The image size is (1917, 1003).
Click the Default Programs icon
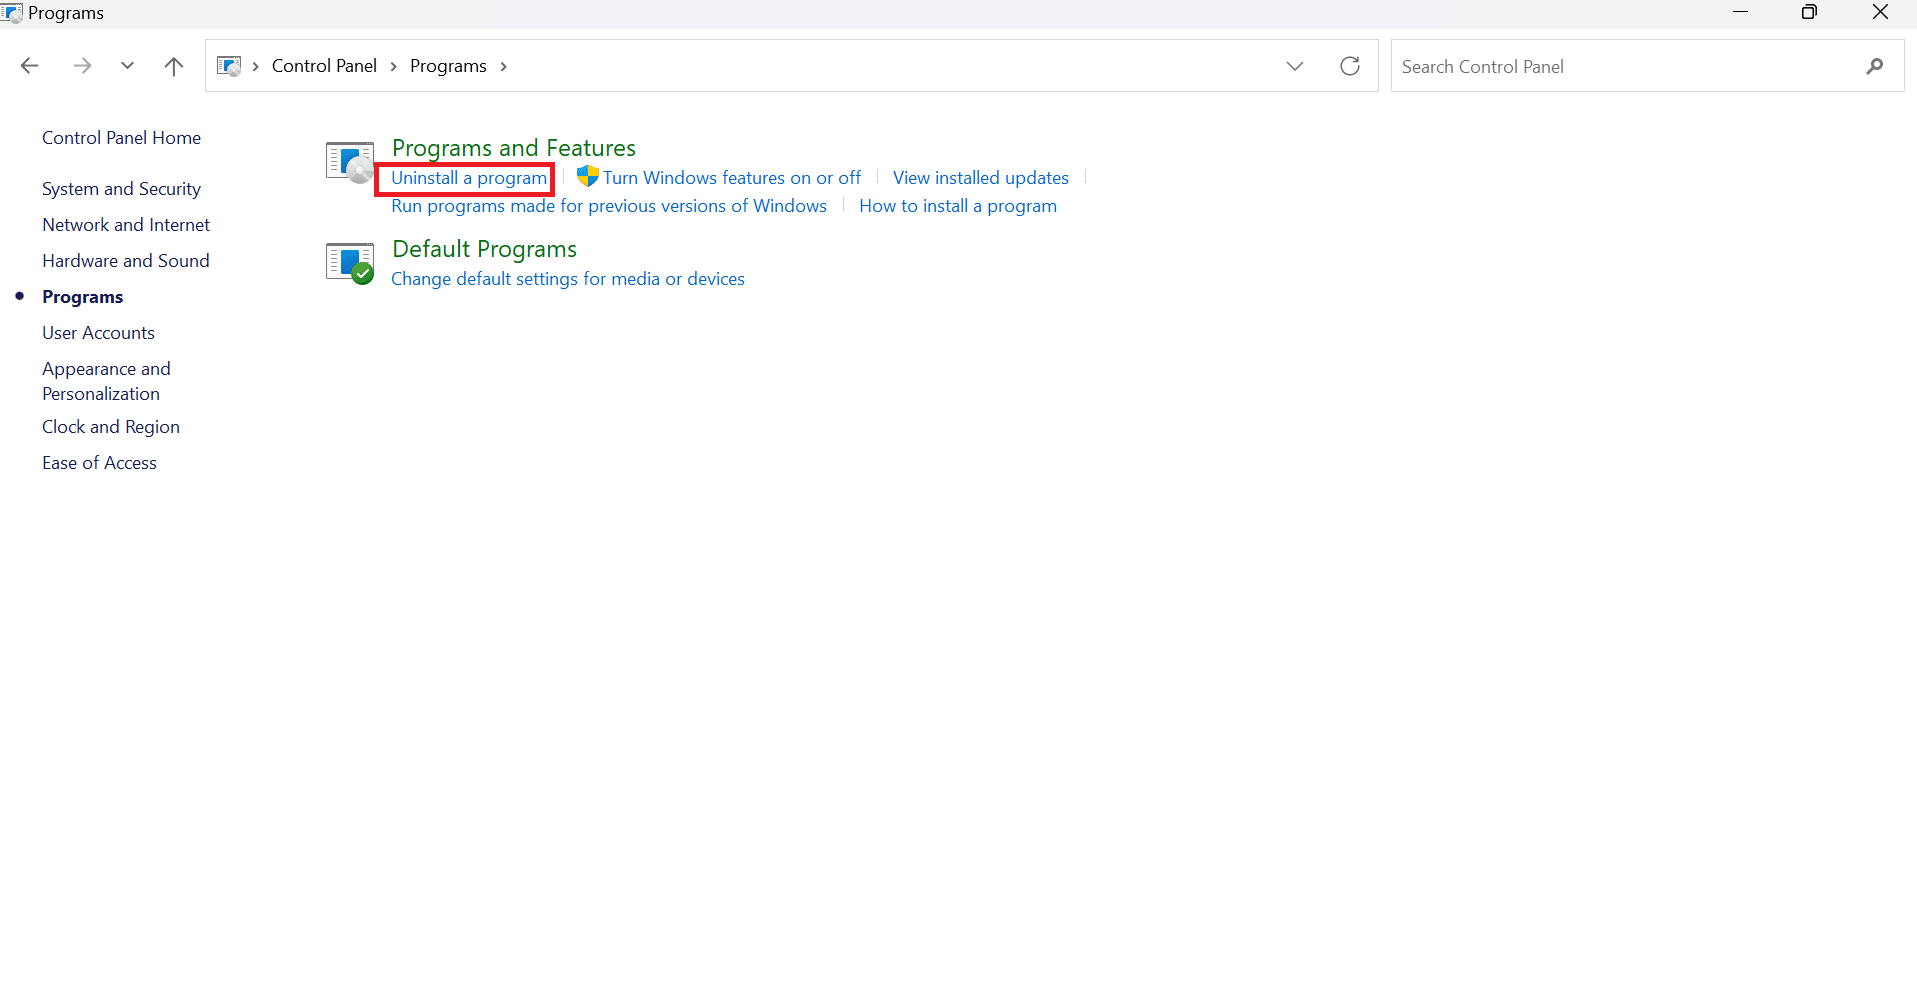click(350, 263)
